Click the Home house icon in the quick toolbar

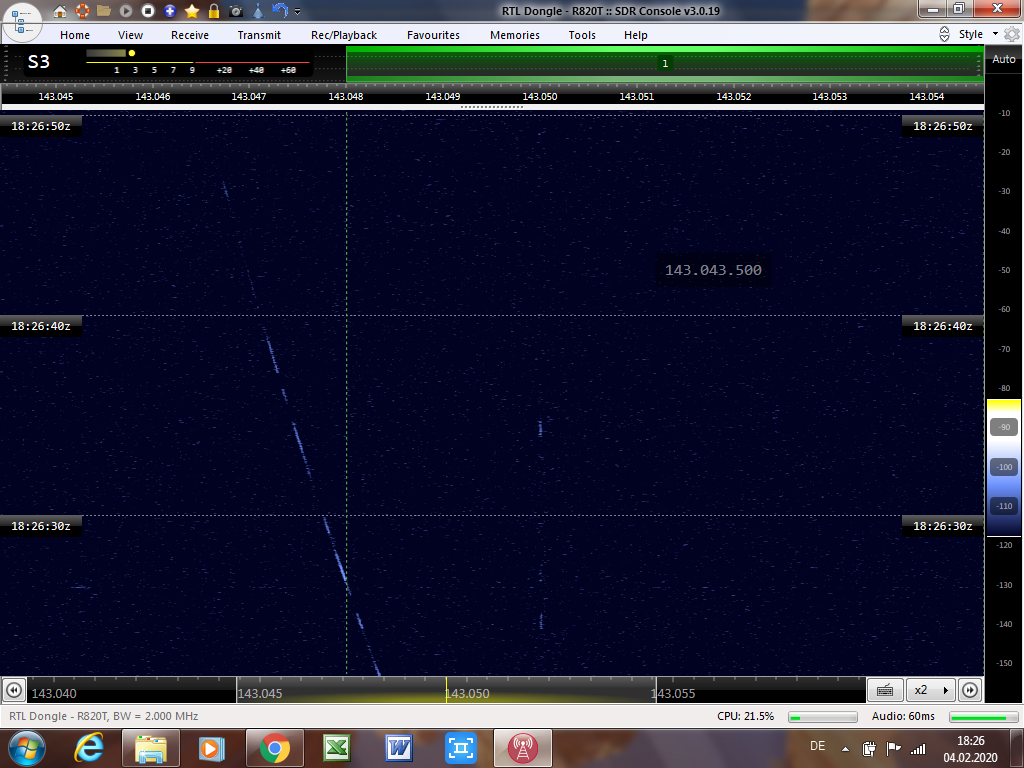click(59, 11)
